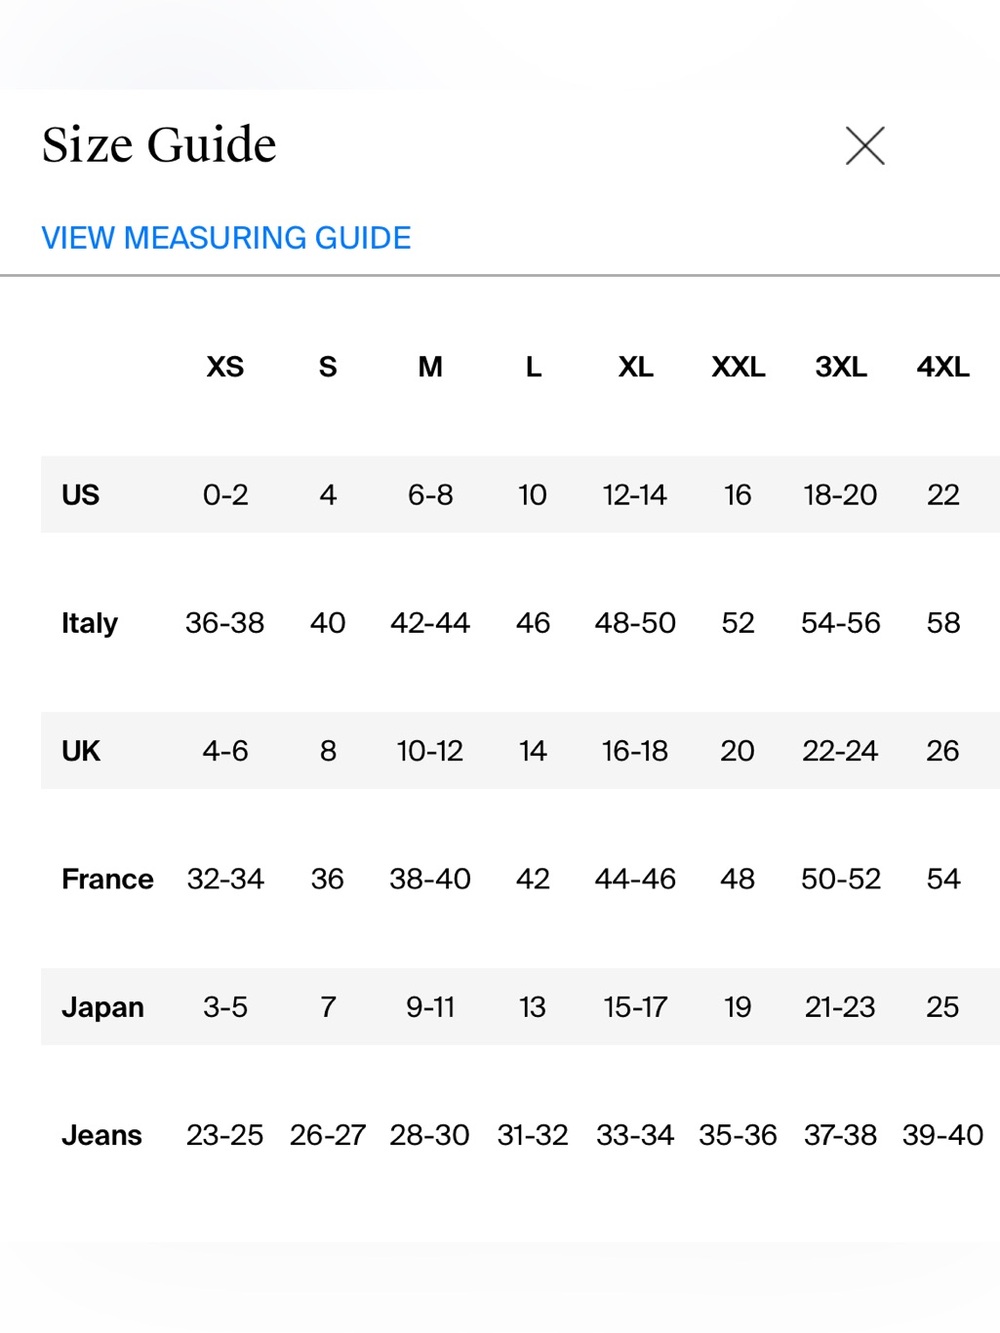Click the France row label
1000x1333 pixels.
(x=108, y=879)
